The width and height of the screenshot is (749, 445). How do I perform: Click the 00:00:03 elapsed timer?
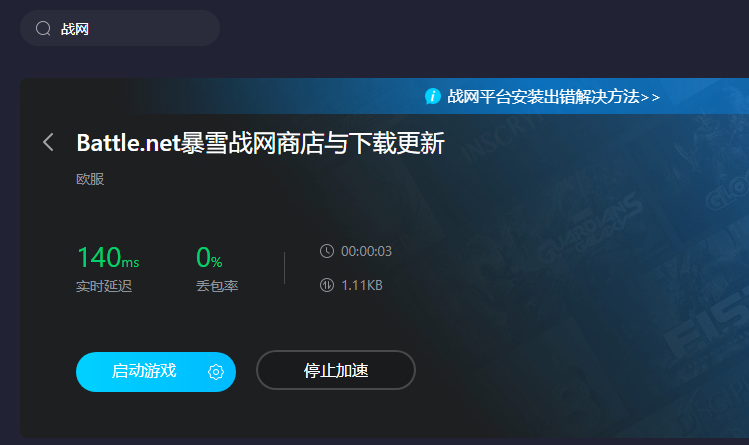click(x=366, y=251)
